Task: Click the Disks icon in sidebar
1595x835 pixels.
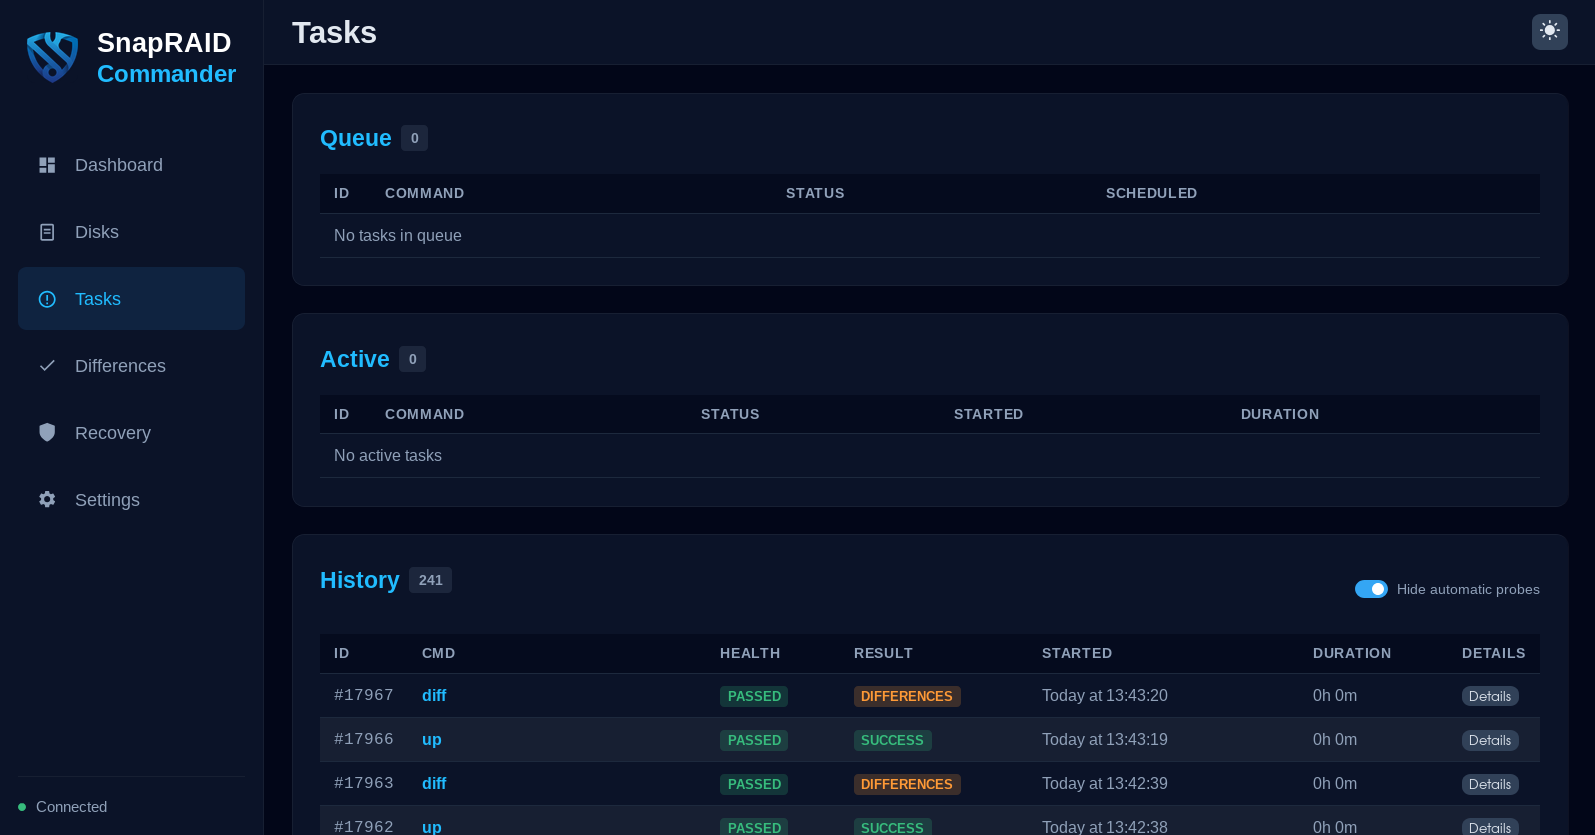Action: (x=47, y=232)
